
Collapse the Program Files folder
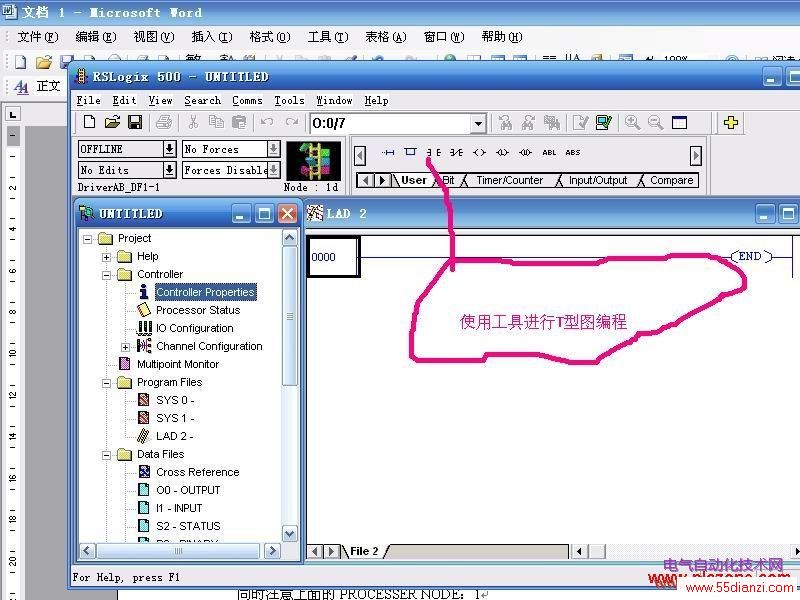tap(106, 383)
